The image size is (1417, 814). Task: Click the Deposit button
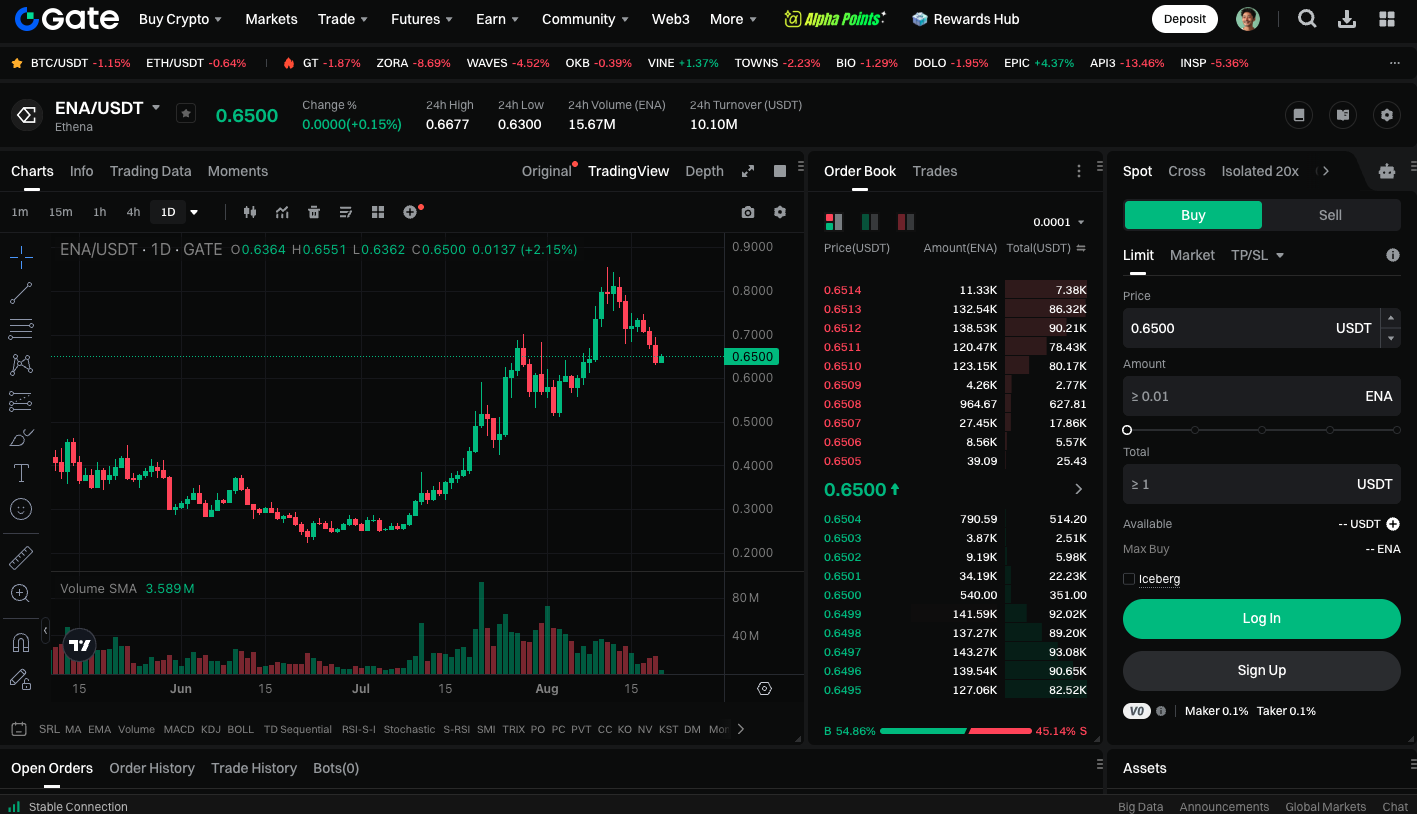pos(1185,19)
